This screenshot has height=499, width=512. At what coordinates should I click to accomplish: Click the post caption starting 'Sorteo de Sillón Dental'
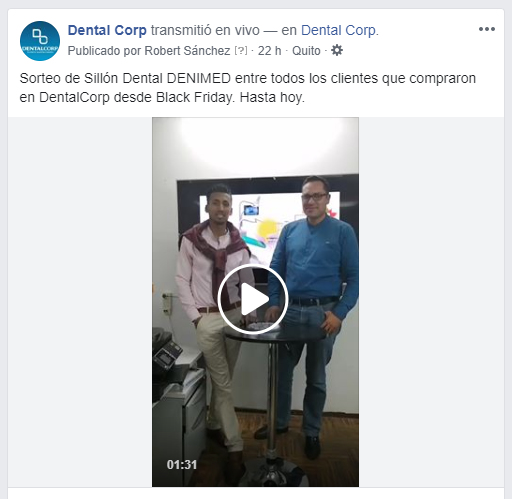pos(247,88)
